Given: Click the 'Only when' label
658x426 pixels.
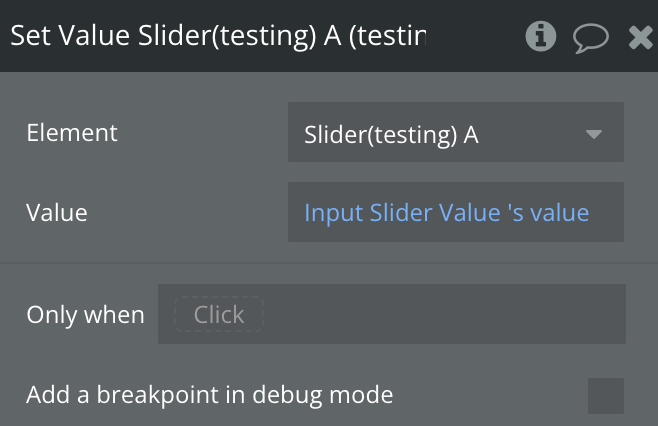Looking at the screenshot, I should [85, 315].
